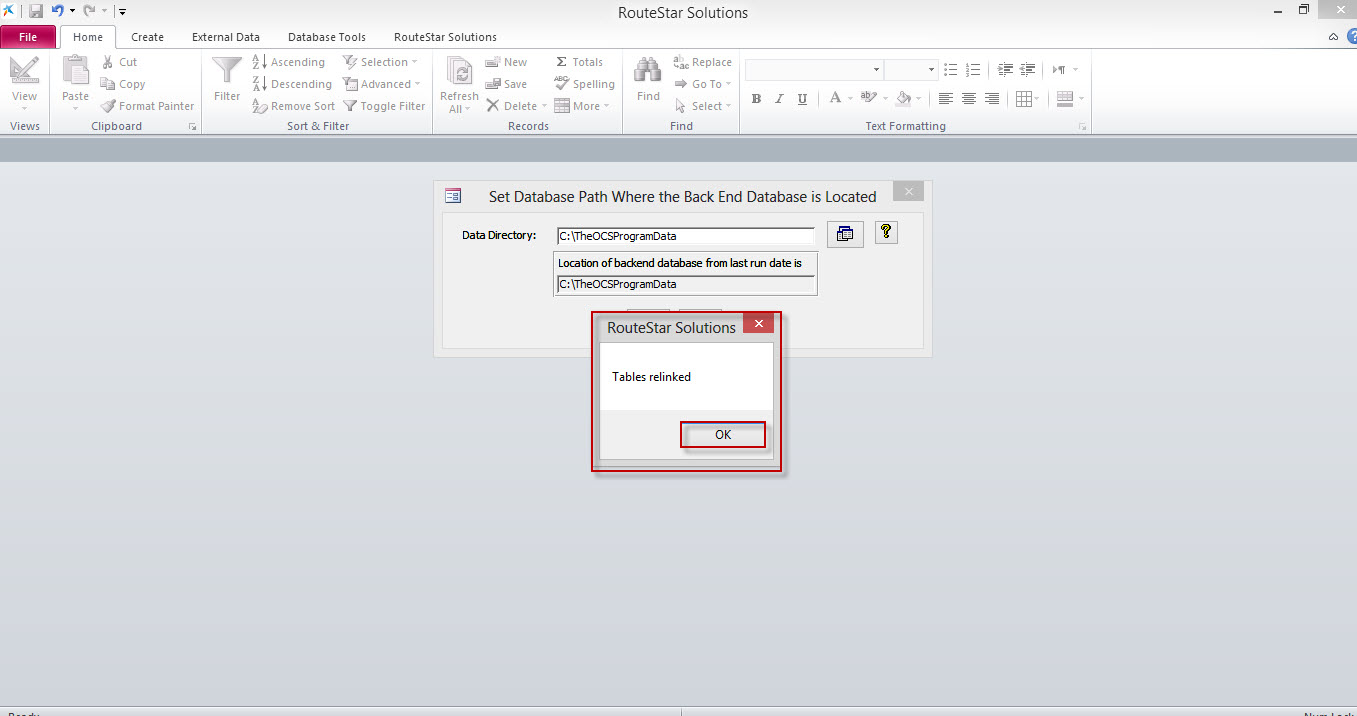Image resolution: width=1357 pixels, height=716 pixels.
Task: Toggle Underline formatting
Action: tap(803, 99)
